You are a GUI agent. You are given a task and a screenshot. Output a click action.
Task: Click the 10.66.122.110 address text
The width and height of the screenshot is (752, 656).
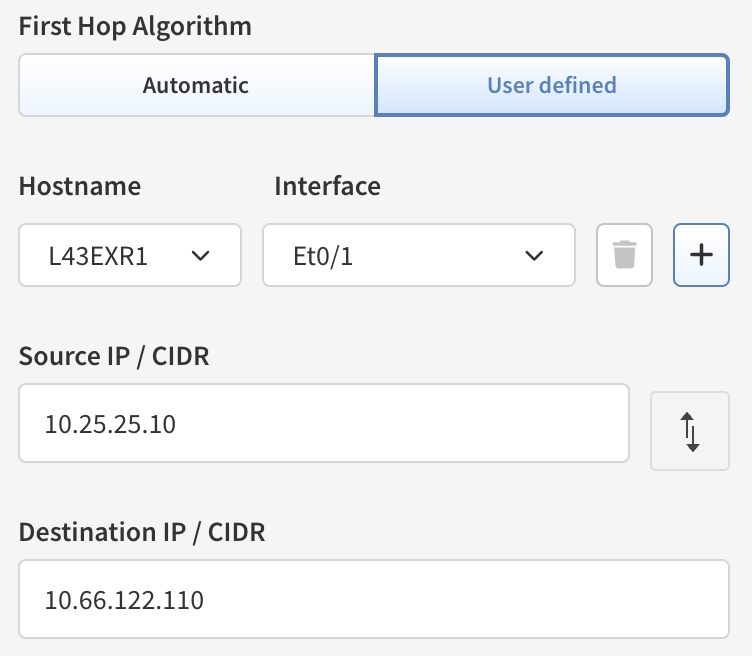click(x=124, y=600)
